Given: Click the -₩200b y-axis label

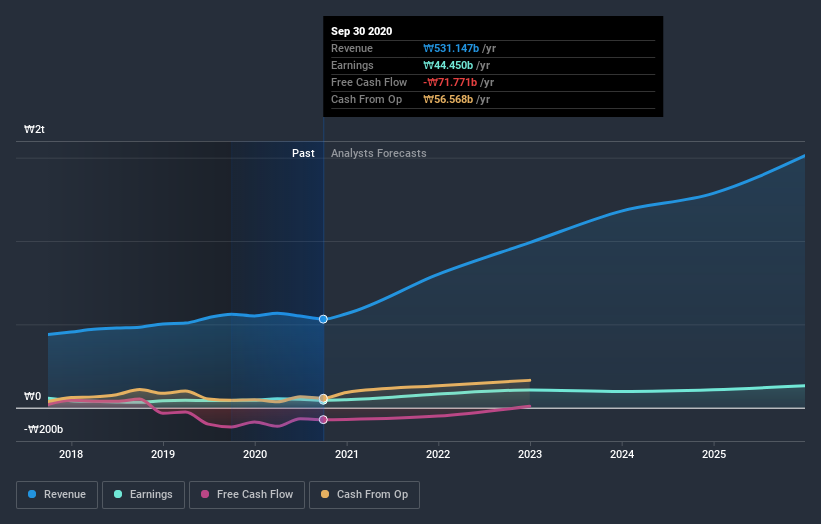Looking at the screenshot, I should click(x=43, y=429).
